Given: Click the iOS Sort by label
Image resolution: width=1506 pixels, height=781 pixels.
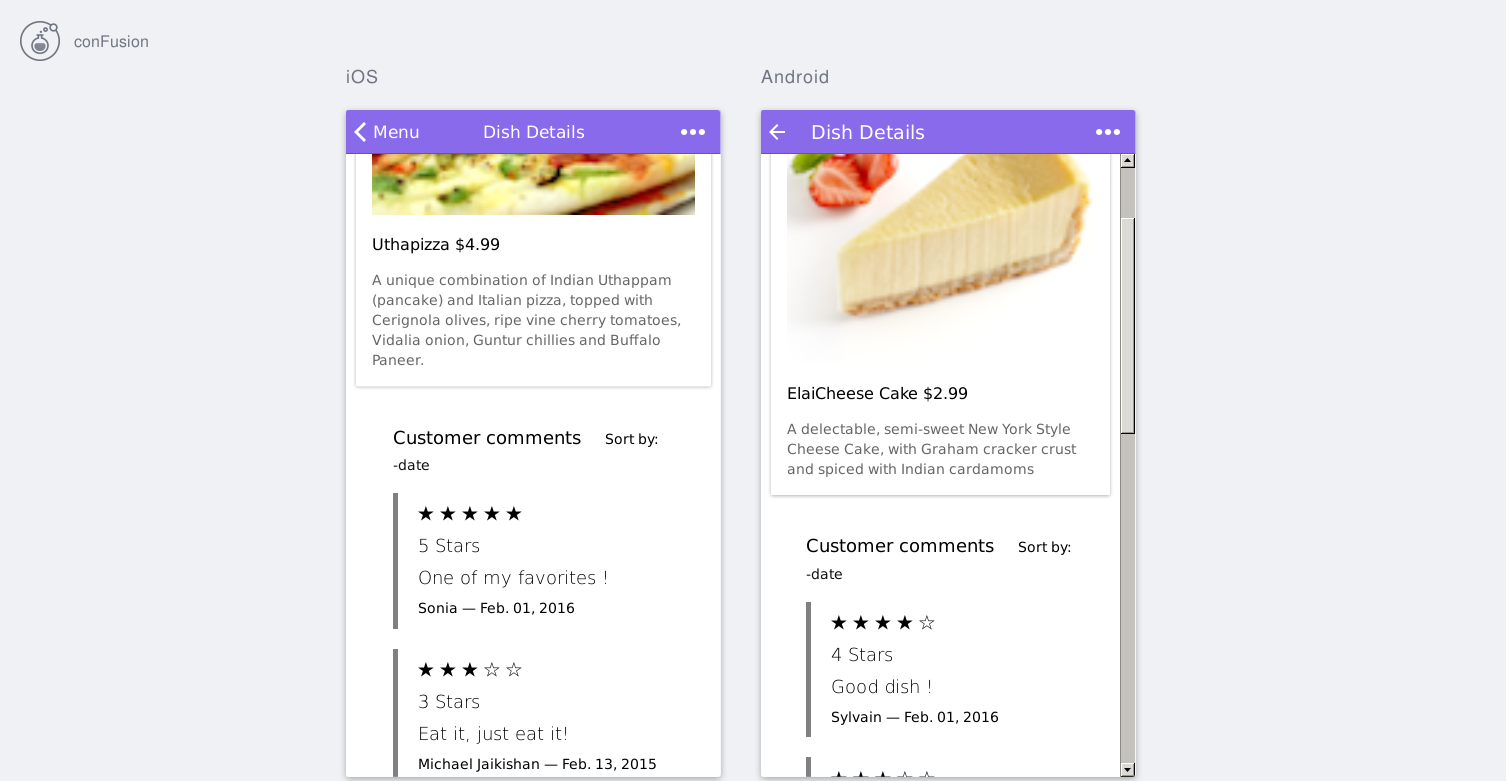Looking at the screenshot, I should [x=632, y=439].
